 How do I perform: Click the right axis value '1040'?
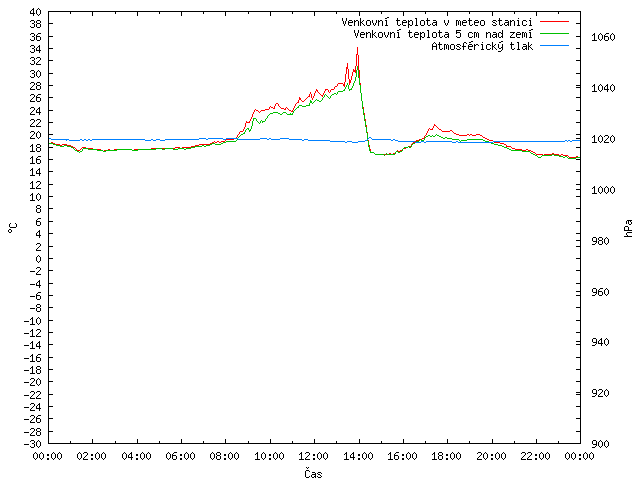pyautogui.click(x=603, y=88)
